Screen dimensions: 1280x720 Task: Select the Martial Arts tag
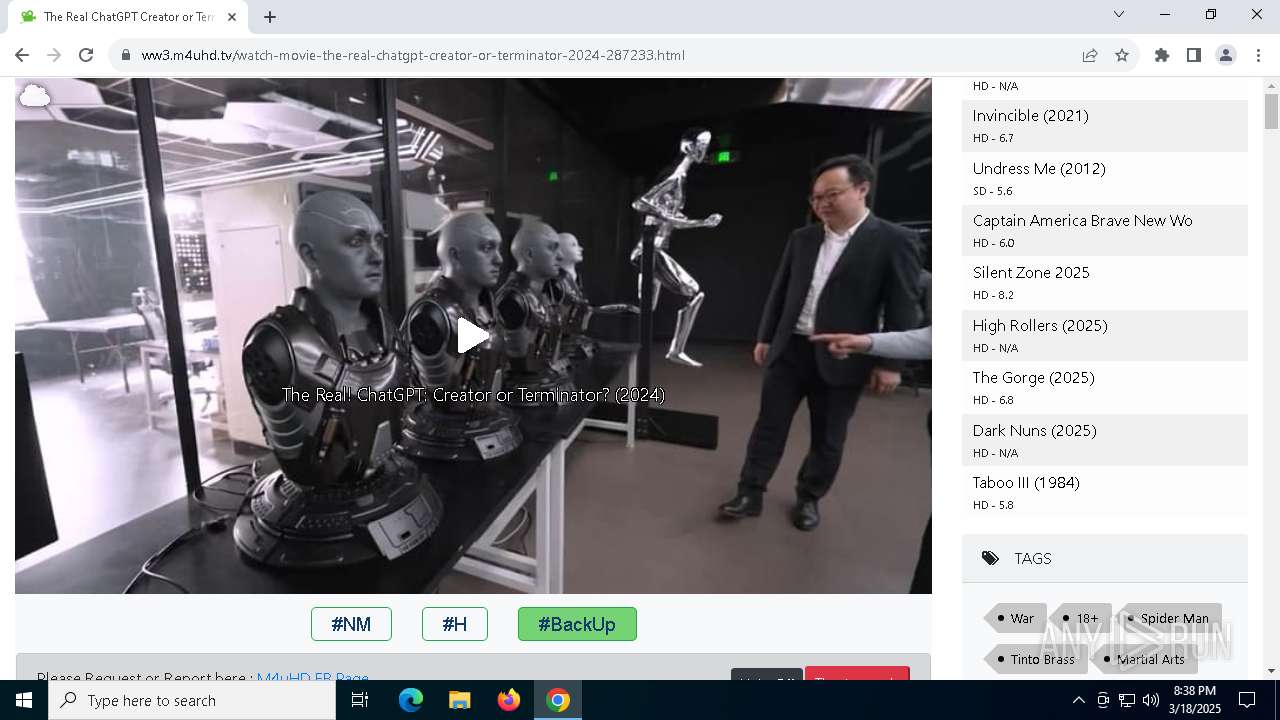(1144, 659)
